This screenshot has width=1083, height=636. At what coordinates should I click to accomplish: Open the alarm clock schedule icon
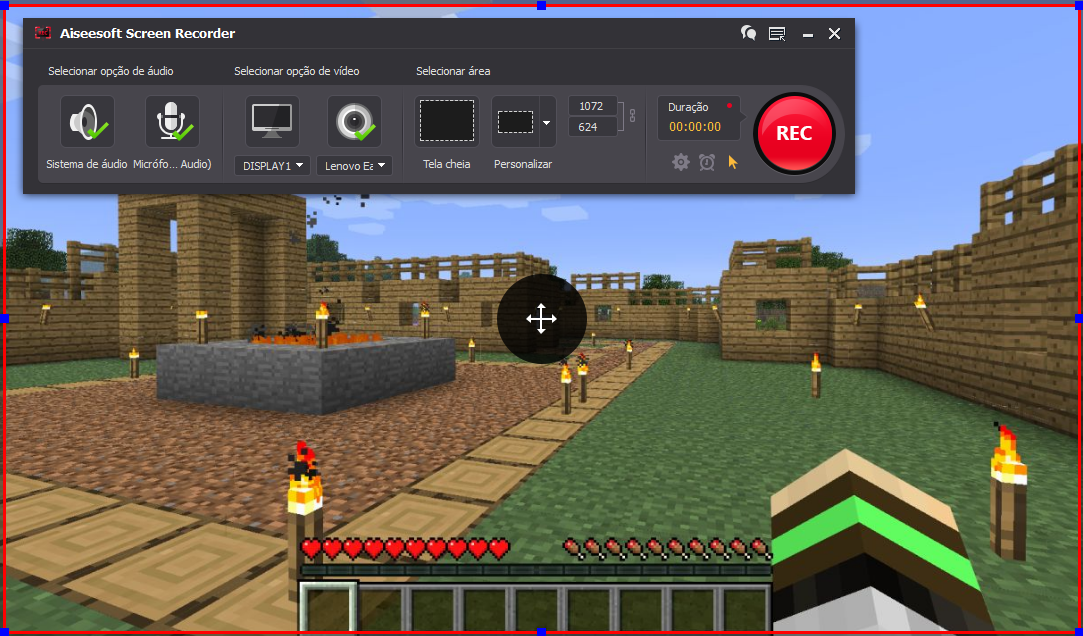[x=707, y=162]
